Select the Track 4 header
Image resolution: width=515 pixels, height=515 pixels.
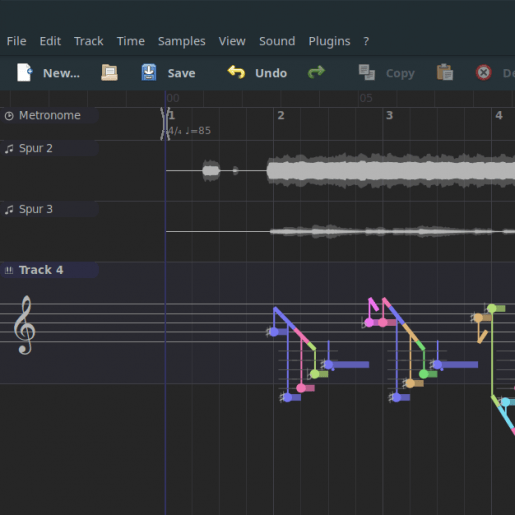pyautogui.click(x=49, y=270)
